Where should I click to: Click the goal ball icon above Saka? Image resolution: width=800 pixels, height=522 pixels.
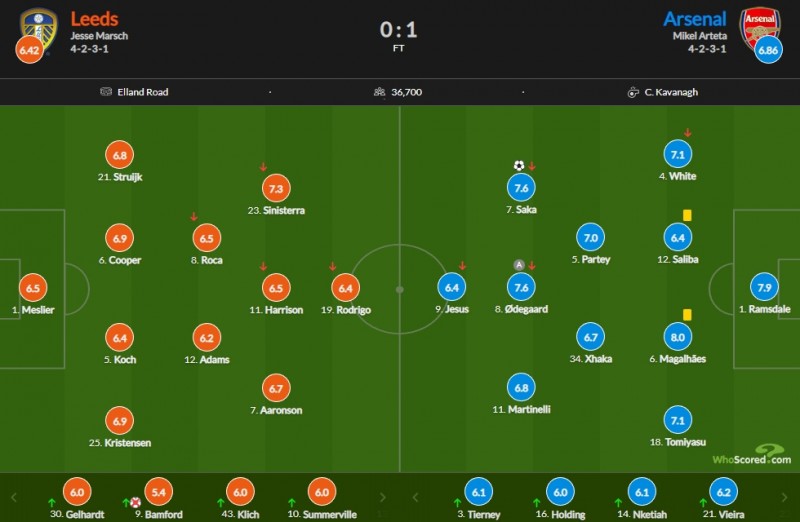(x=519, y=166)
